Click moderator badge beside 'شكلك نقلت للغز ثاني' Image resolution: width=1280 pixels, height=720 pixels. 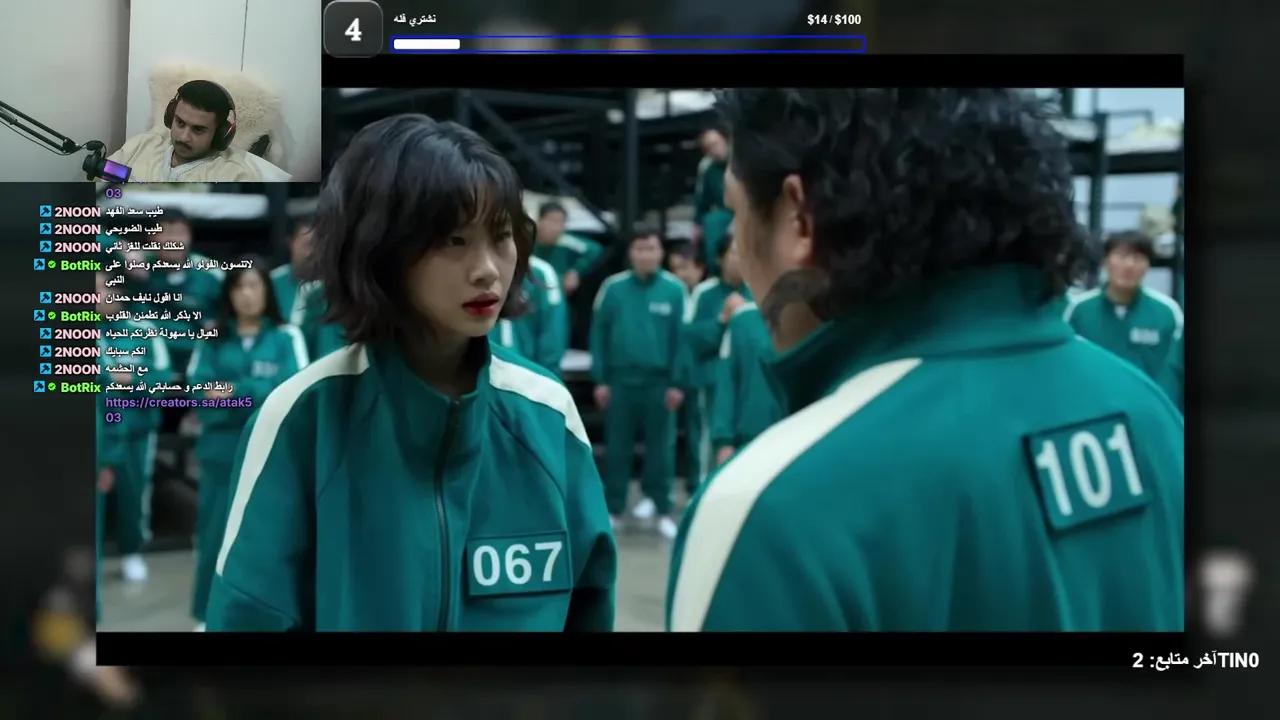(x=45, y=246)
